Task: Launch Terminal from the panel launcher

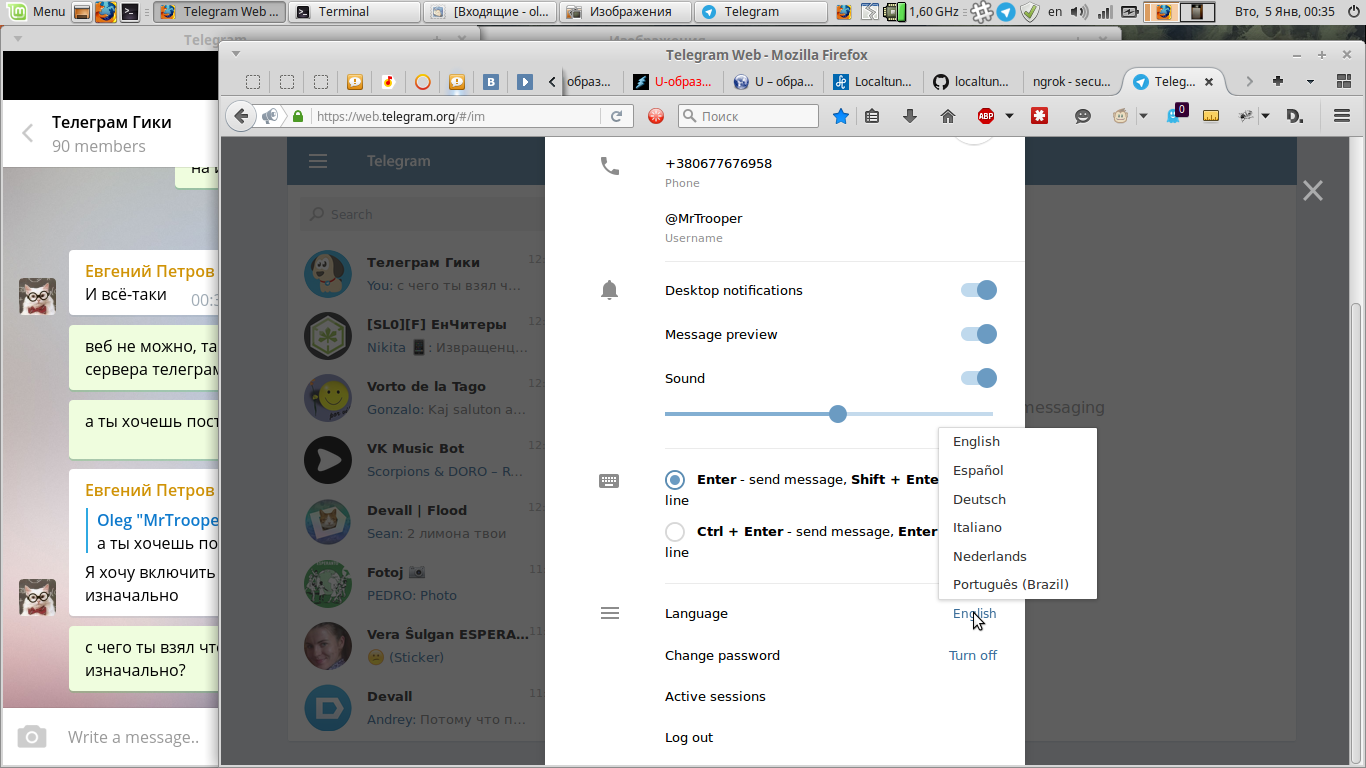Action: tap(130, 12)
